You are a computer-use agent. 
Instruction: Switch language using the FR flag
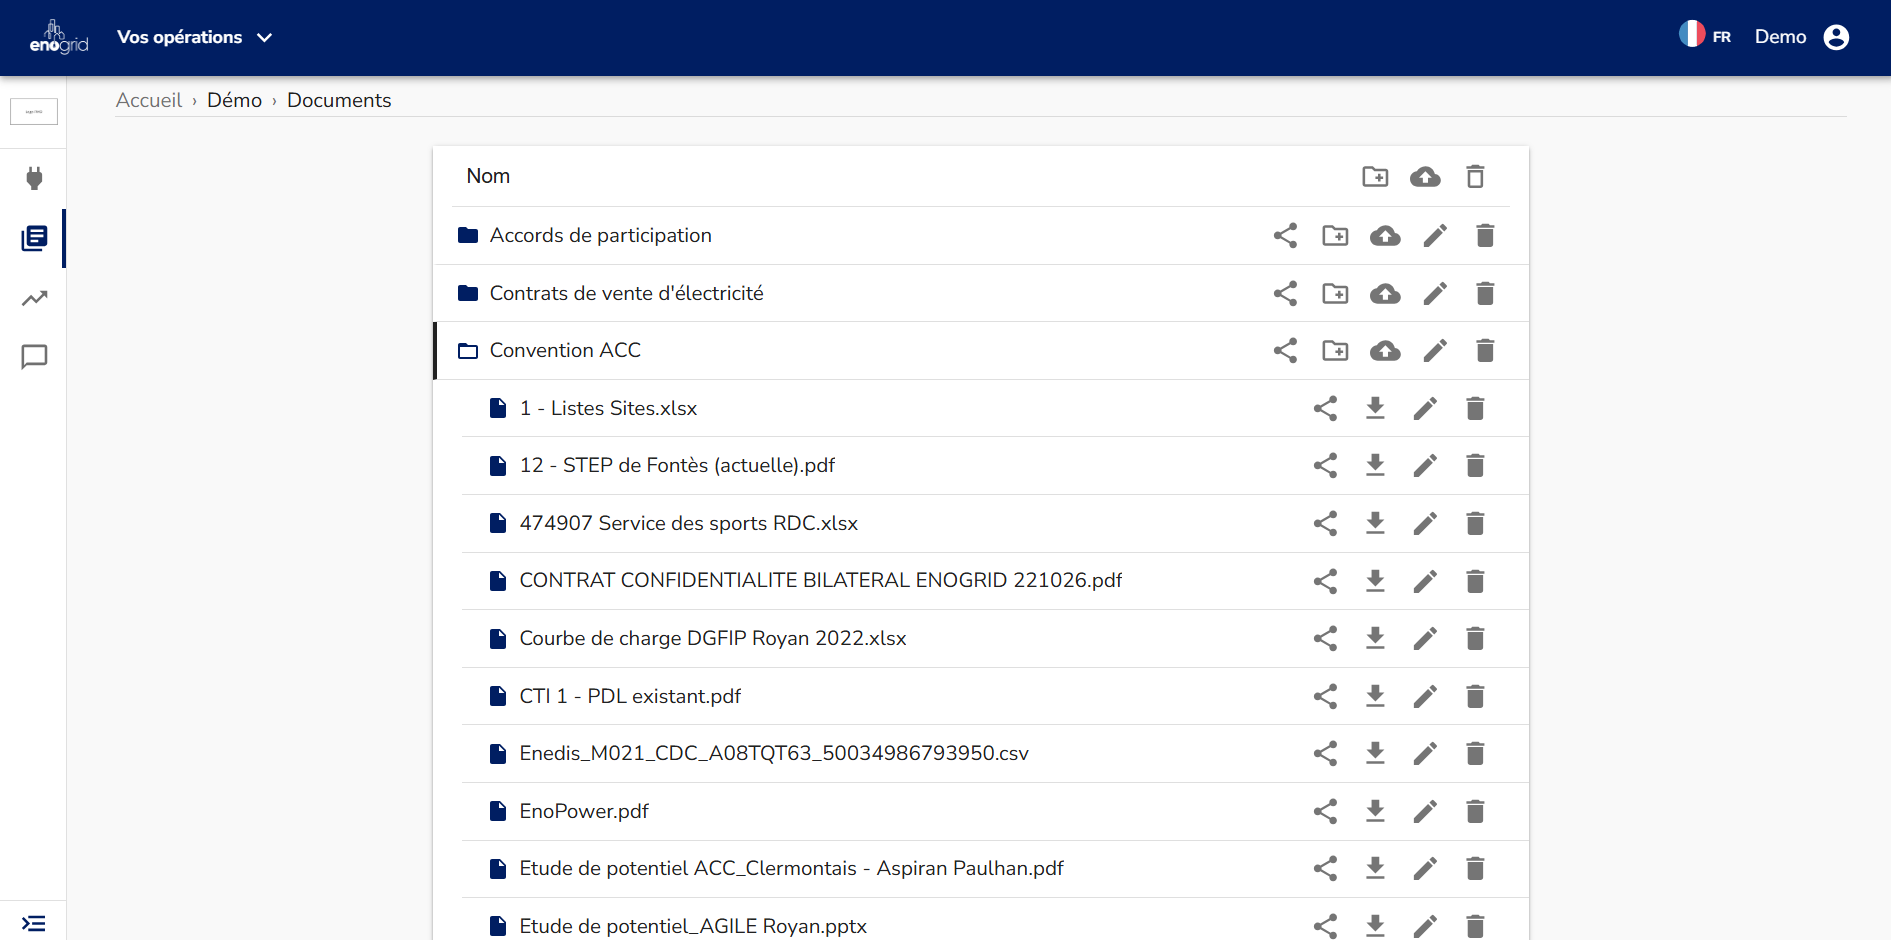click(1704, 36)
